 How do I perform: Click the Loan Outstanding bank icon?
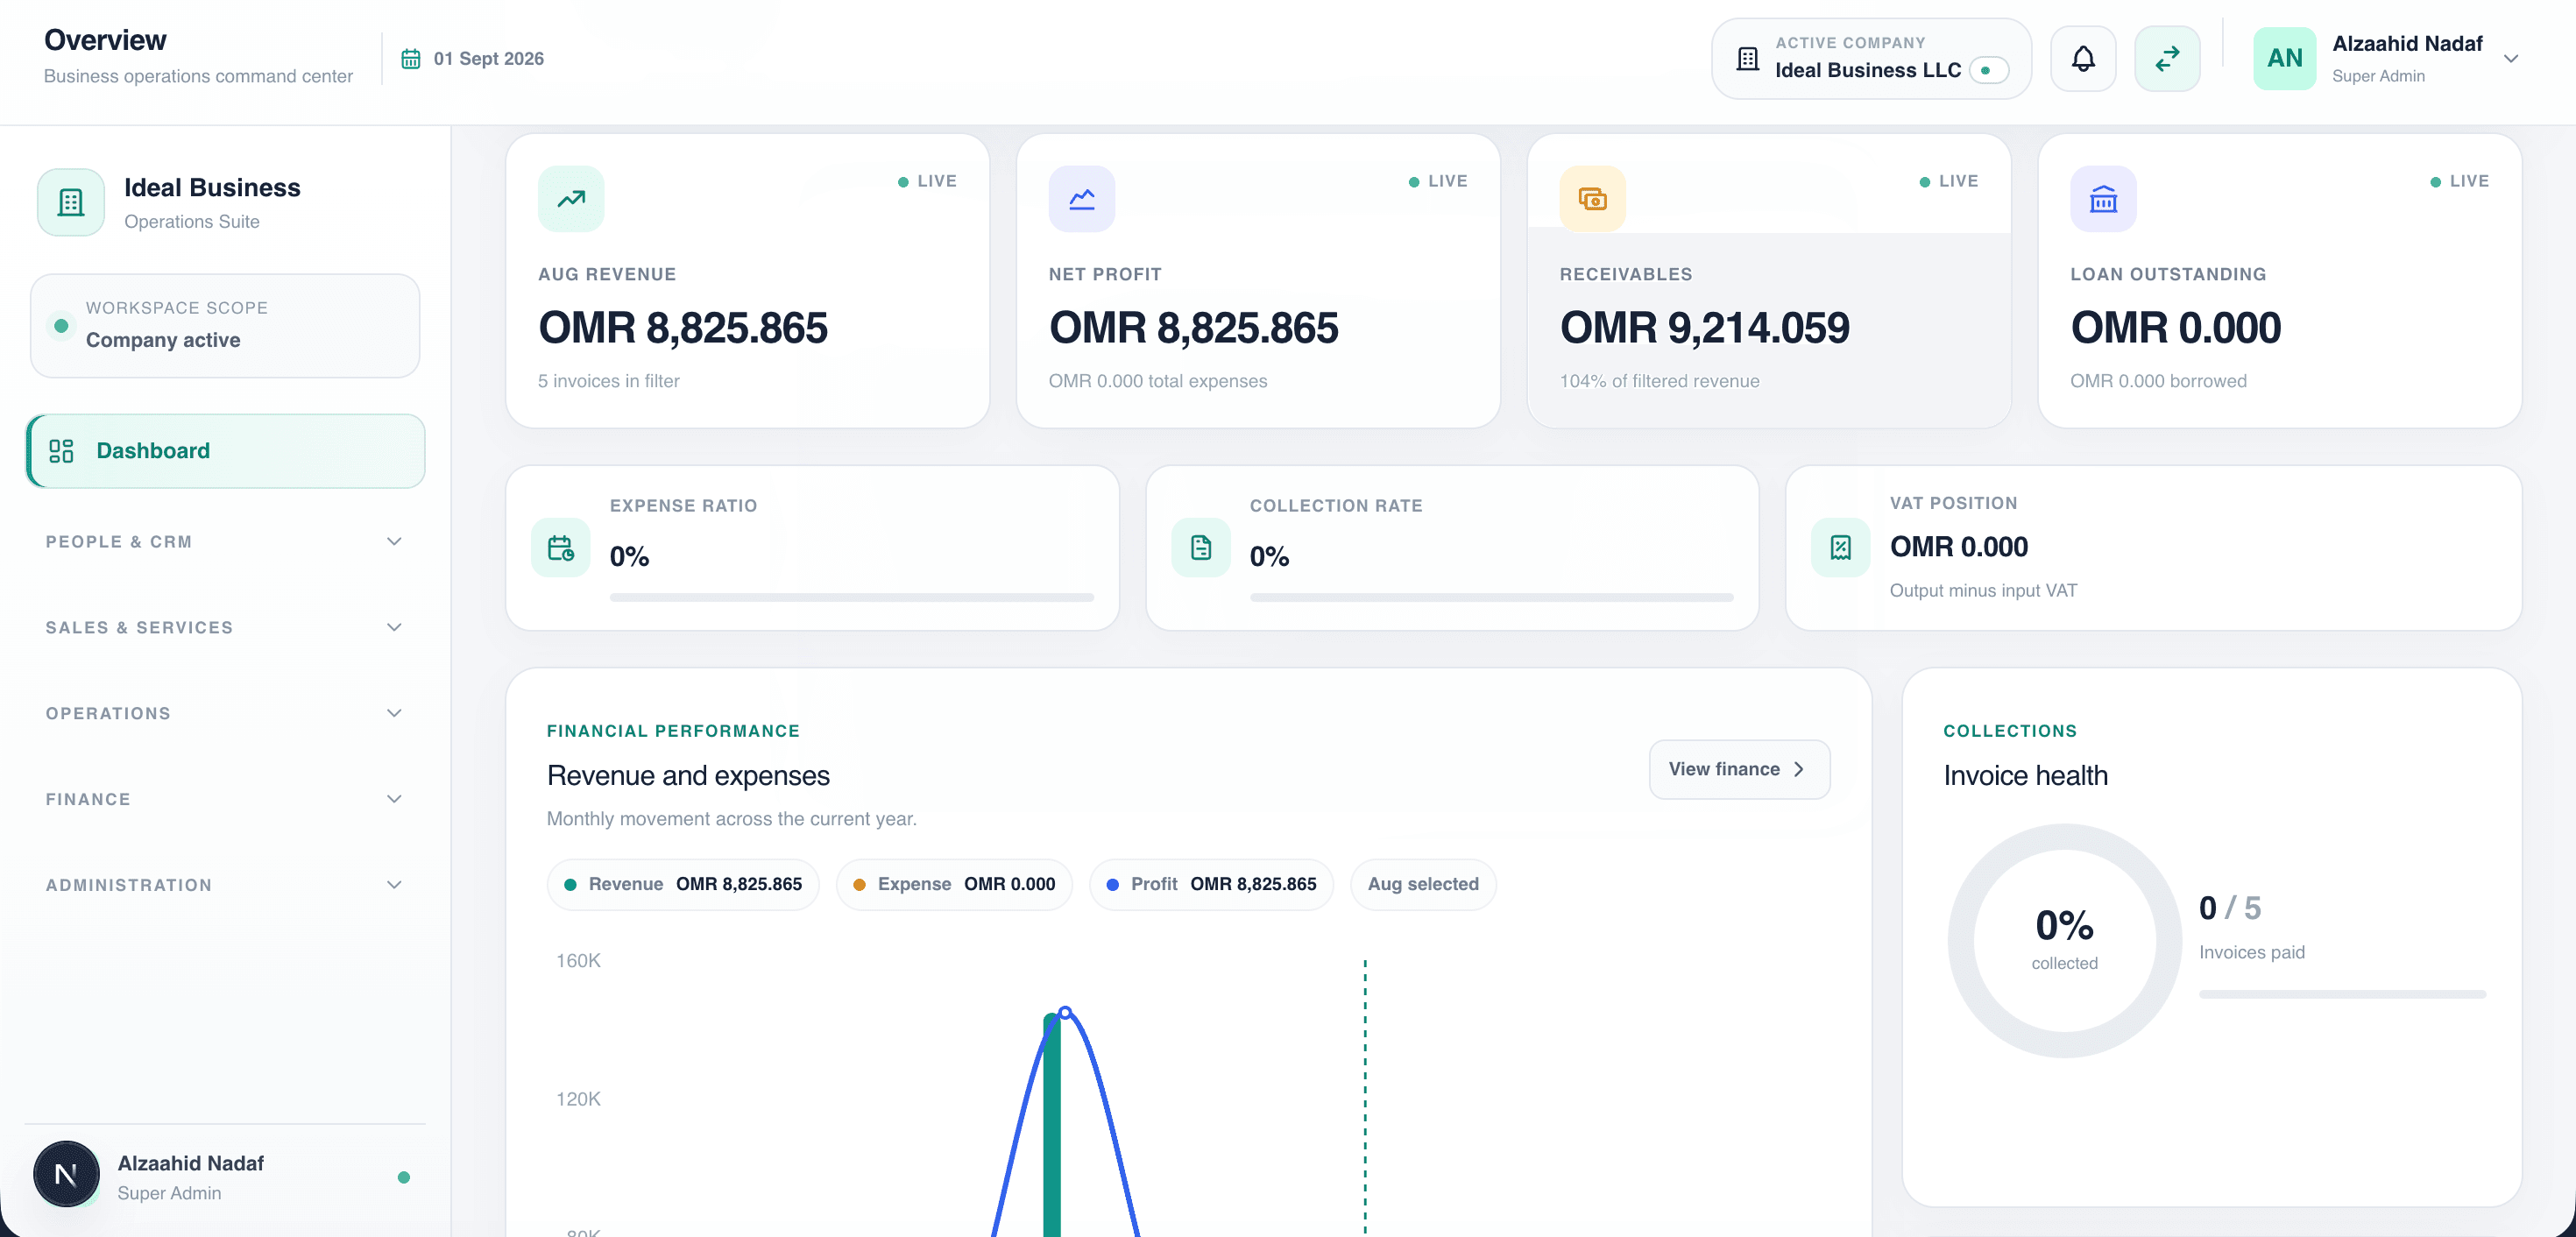point(2103,199)
